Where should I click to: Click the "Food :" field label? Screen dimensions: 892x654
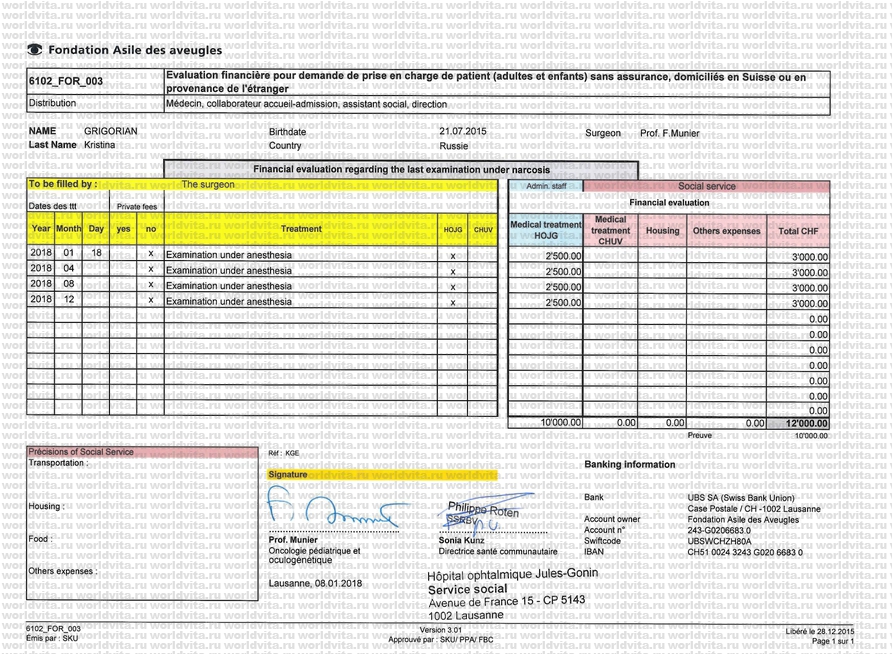point(40,539)
